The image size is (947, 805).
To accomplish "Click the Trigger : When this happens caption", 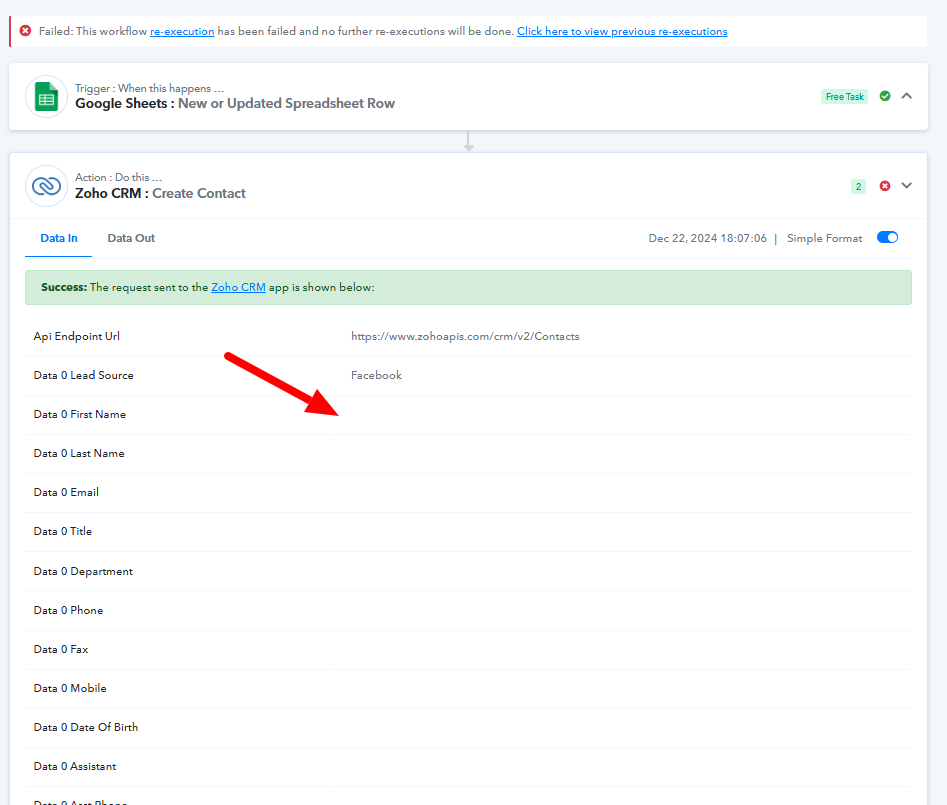I will pyautogui.click(x=149, y=88).
